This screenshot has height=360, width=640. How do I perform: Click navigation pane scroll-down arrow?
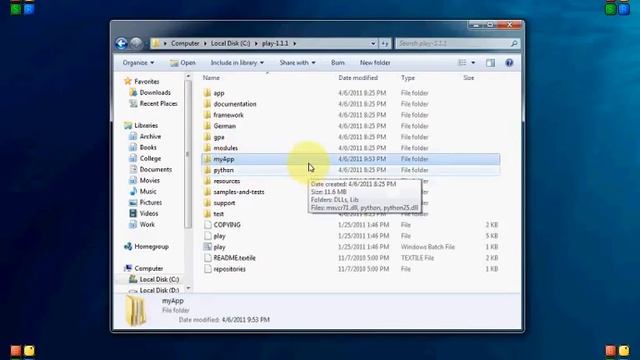pyautogui.click(x=188, y=288)
